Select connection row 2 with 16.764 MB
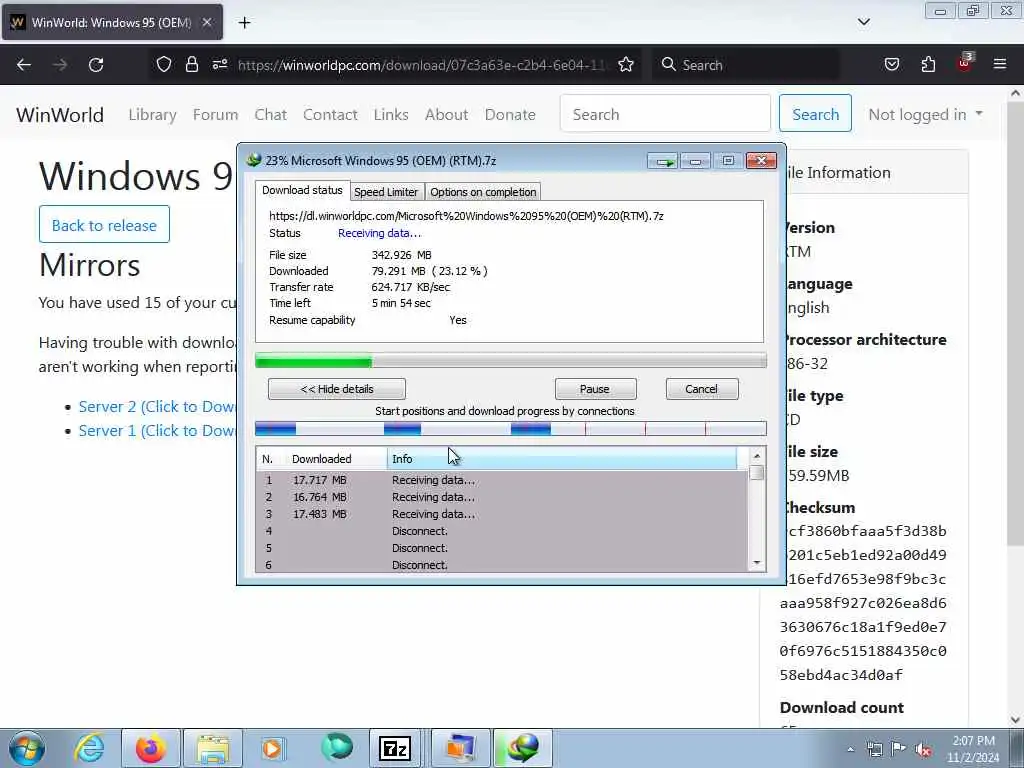The width and height of the screenshot is (1024, 768). coord(502,497)
